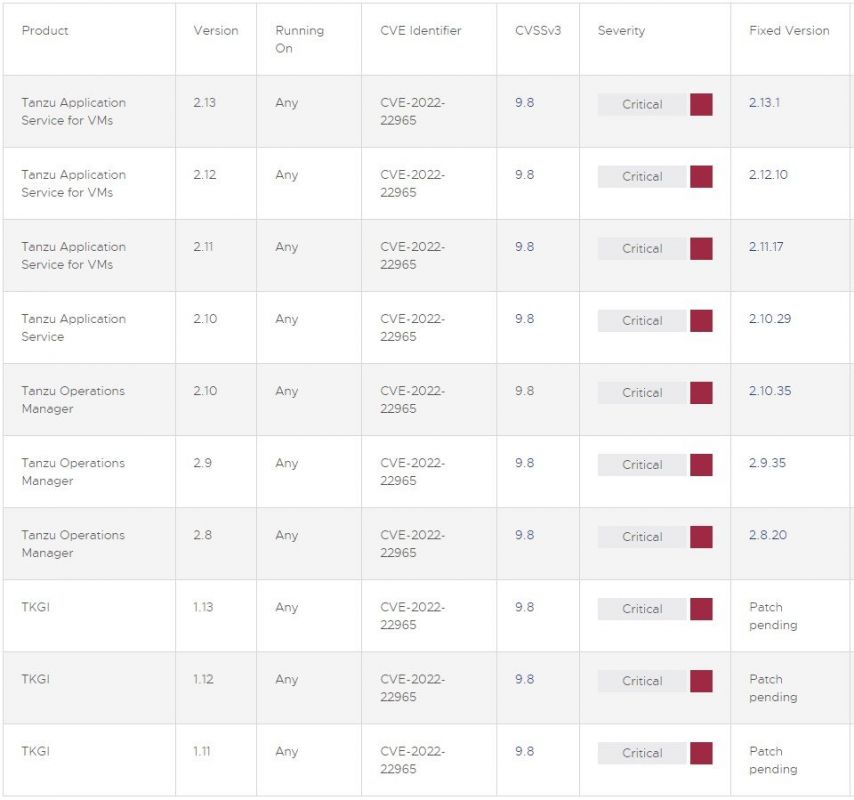Click the 2.10.35 fixed version link

[x=770, y=391]
